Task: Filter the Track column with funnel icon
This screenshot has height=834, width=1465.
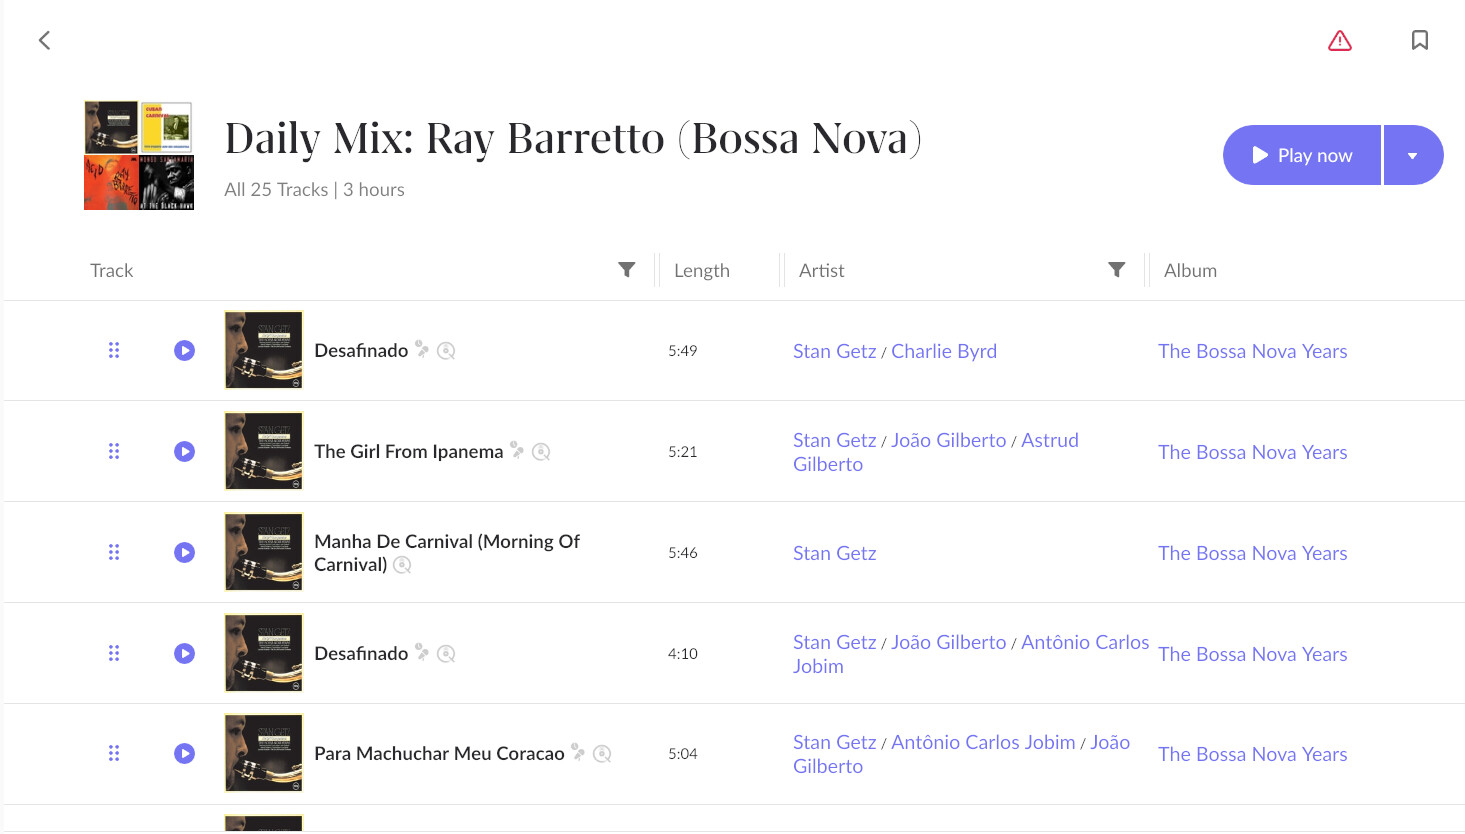Action: point(627,270)
